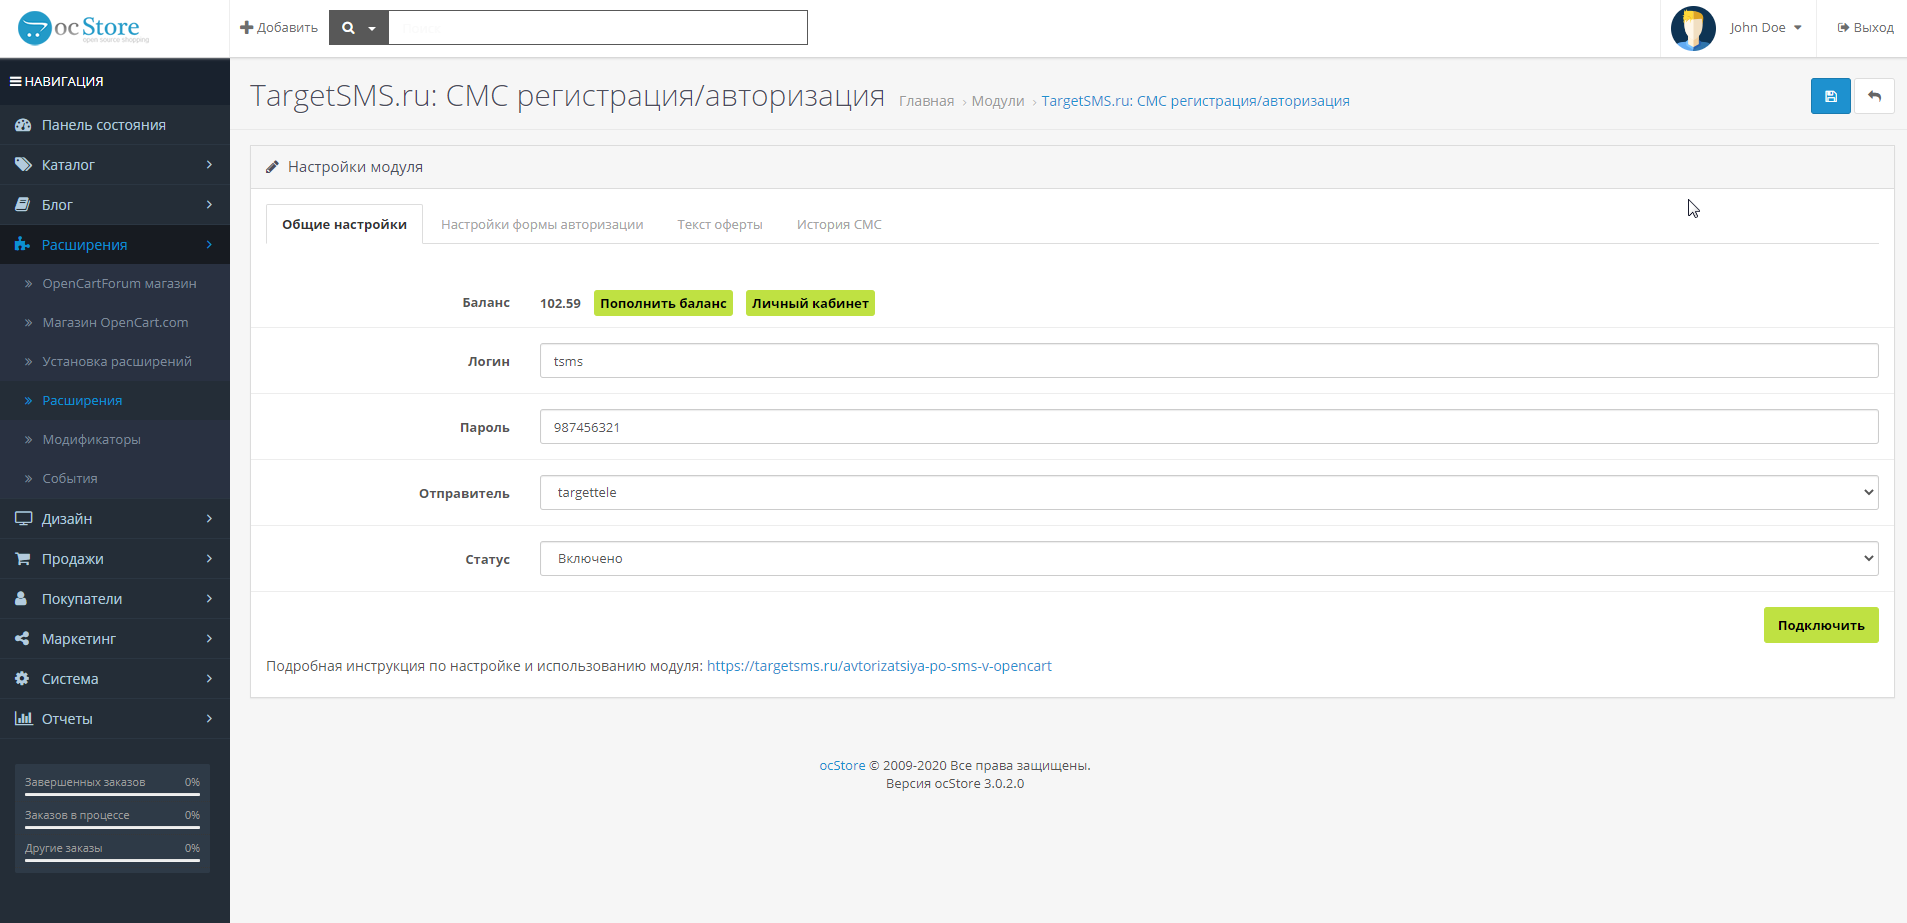Click the Другие заказы progress label
The image size is (1907, 923).
coord(64,848)
